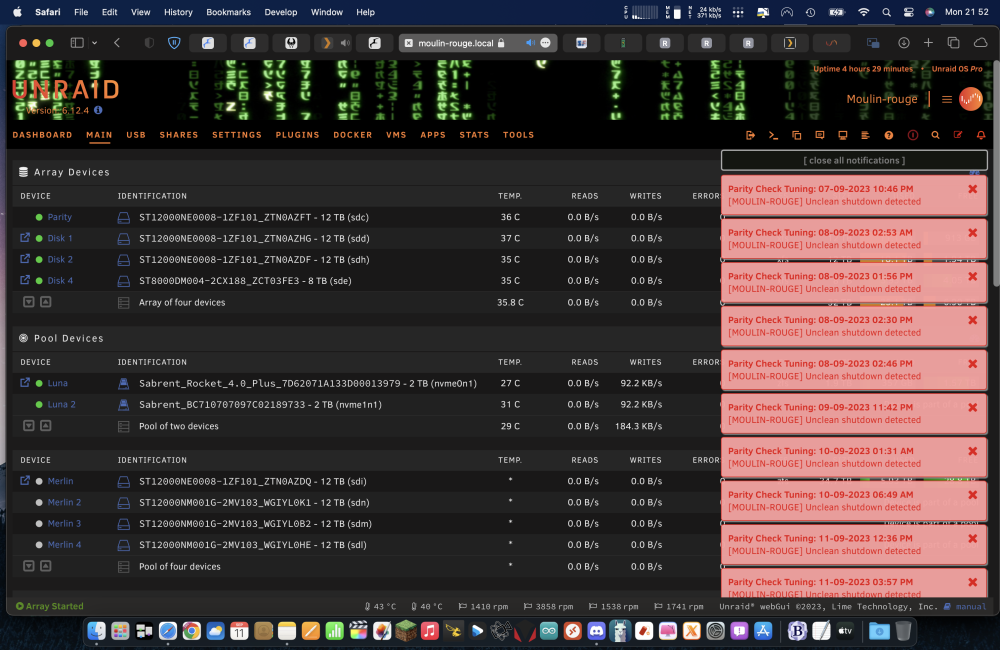Image resolution: width=1000 pixels, height=650 pixels.
Task: Browse the Luna pool via link icon
Action: click(25, 383)
